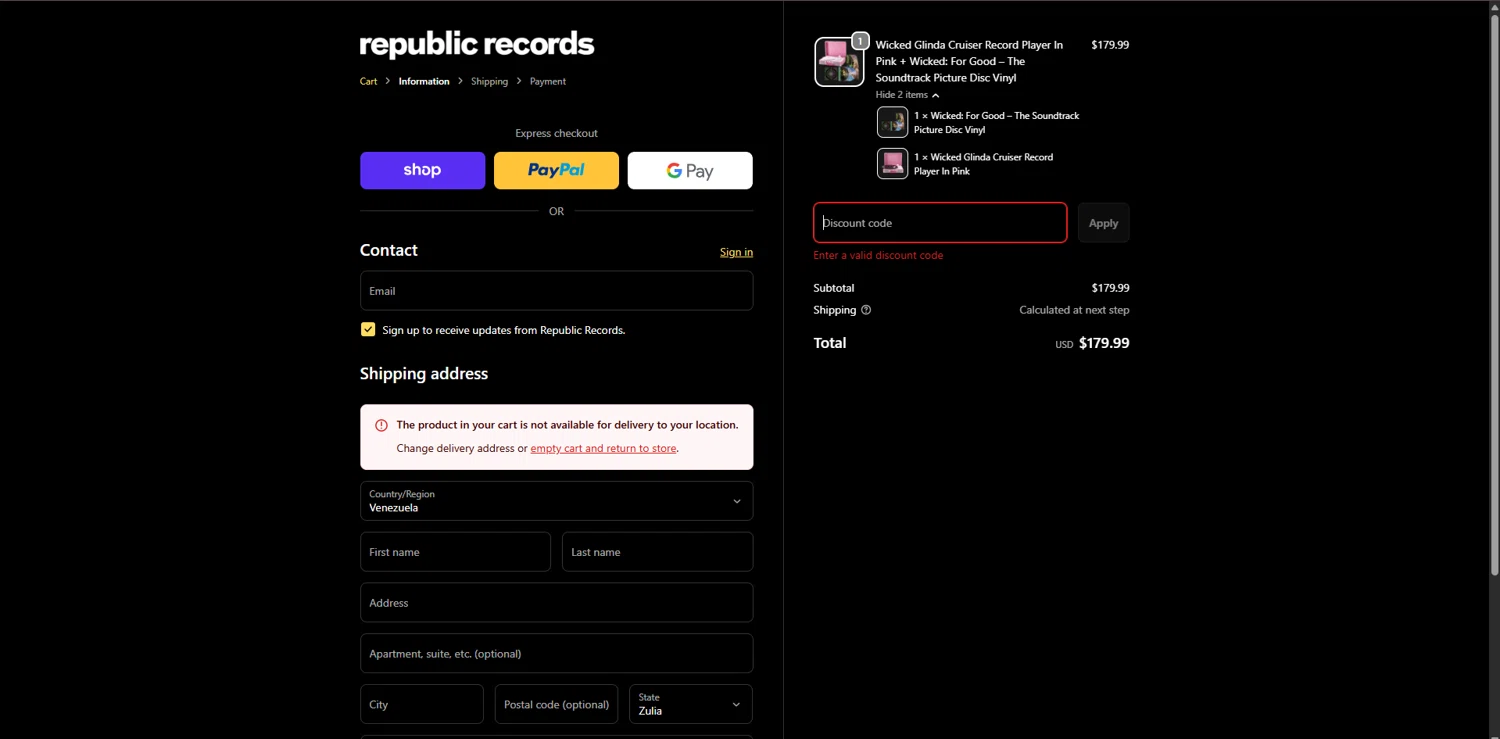Click the 'Shipping address' heading

coord(424,374)
